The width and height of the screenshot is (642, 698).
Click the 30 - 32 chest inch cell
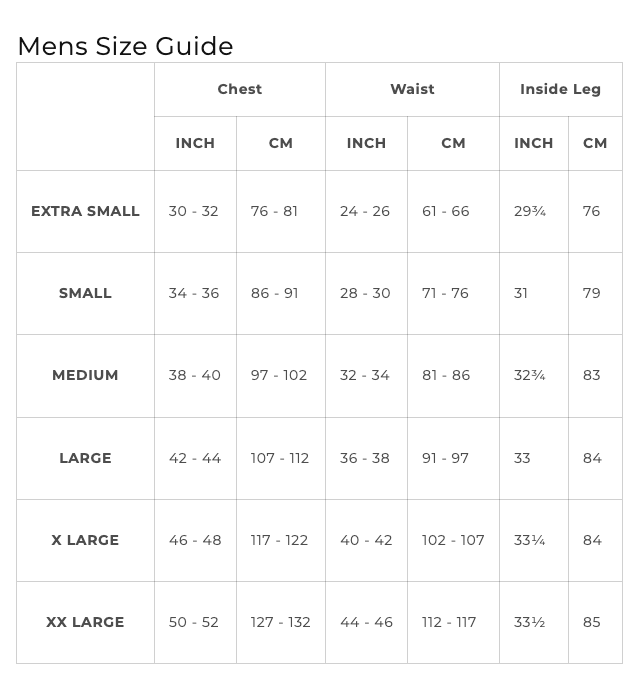coord(193,211)
